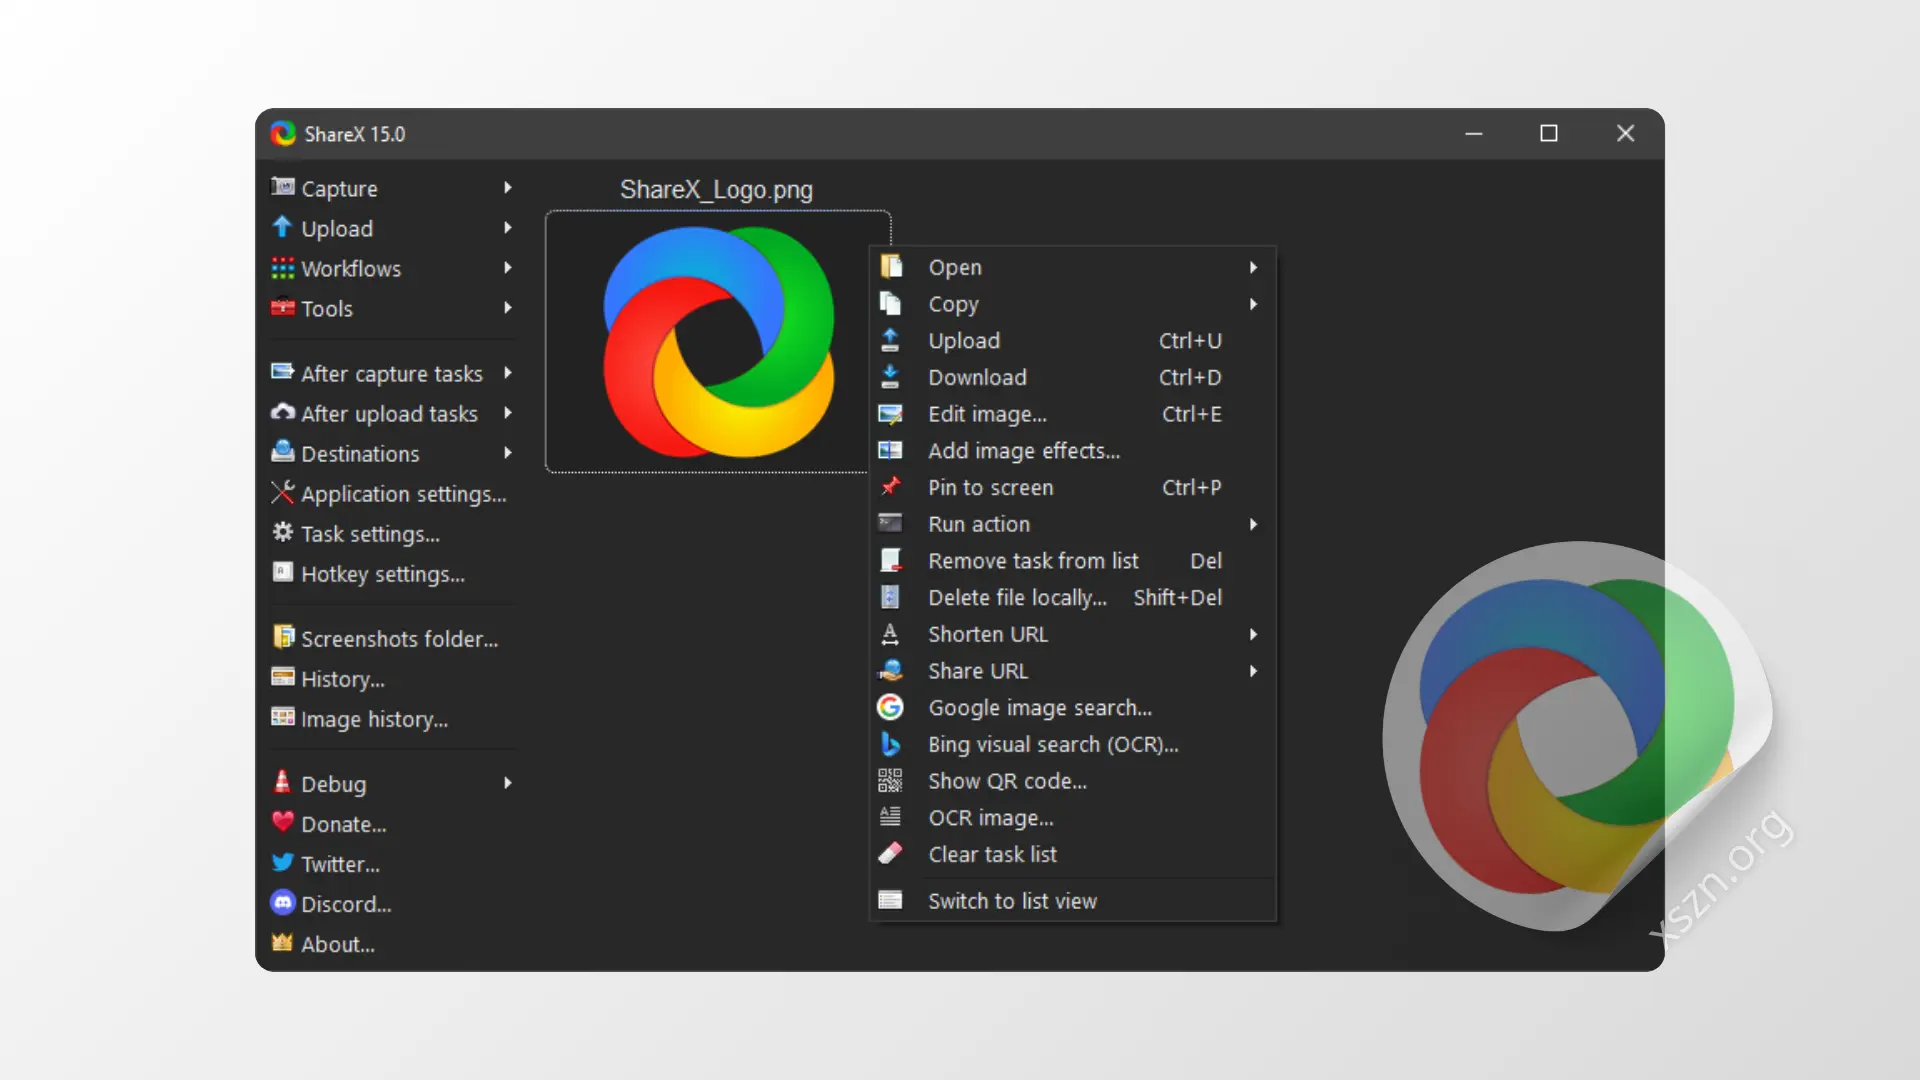The height and width of the screenshot is (1080, 1920).
Task: Click the Google image search icon
Action: click(890, 708)
